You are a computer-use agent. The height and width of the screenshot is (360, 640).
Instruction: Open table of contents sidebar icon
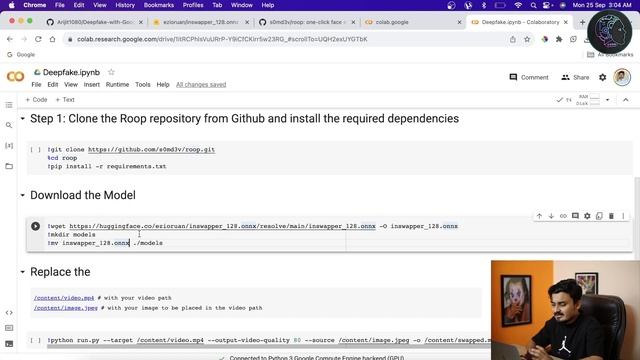tap(9, 105)
